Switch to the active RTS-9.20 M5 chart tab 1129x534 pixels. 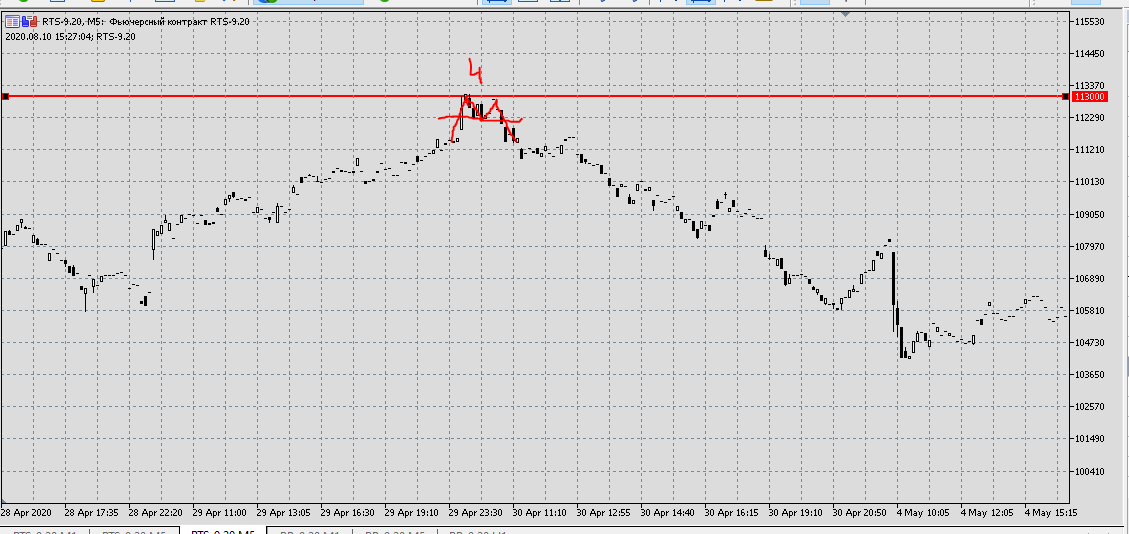tap(224, 532)
